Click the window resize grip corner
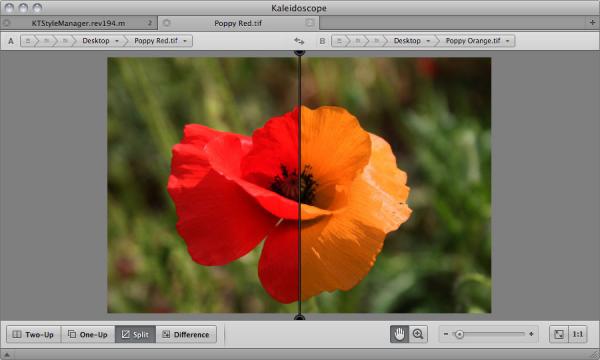This screenshot has width=600, height=360. pyautogui.click(x=595, y=355)
